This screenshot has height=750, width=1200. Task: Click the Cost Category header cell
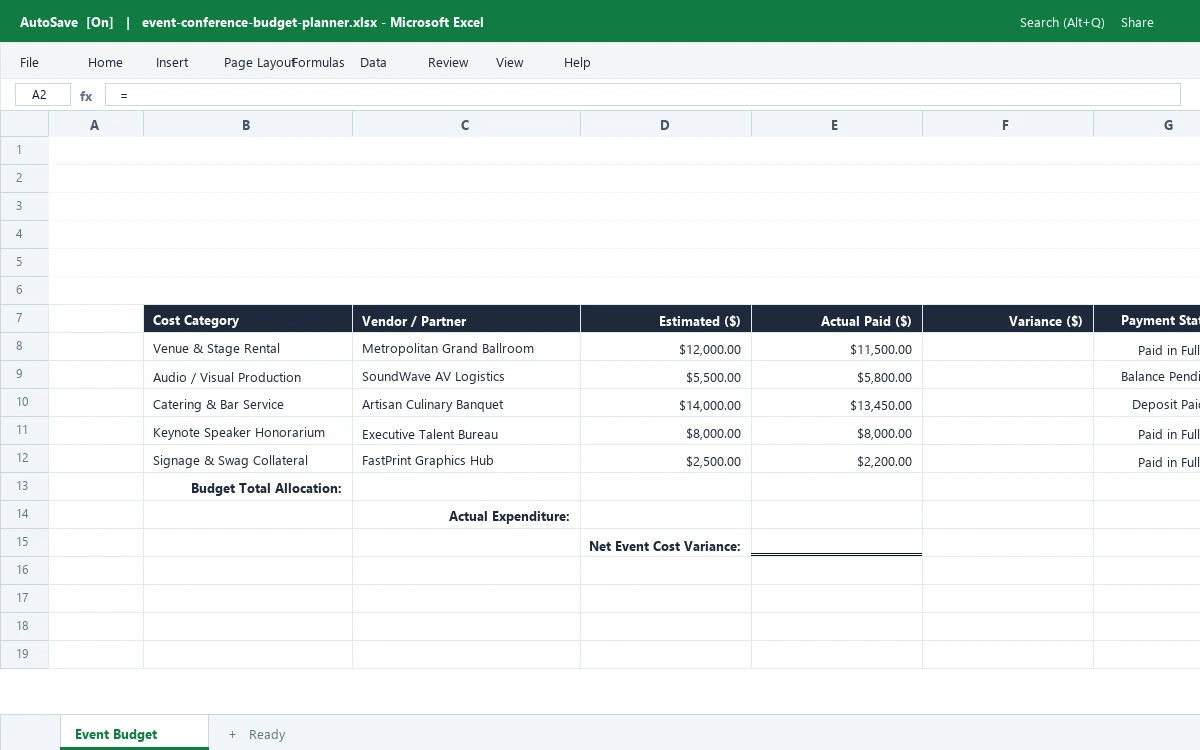point(248,319)
